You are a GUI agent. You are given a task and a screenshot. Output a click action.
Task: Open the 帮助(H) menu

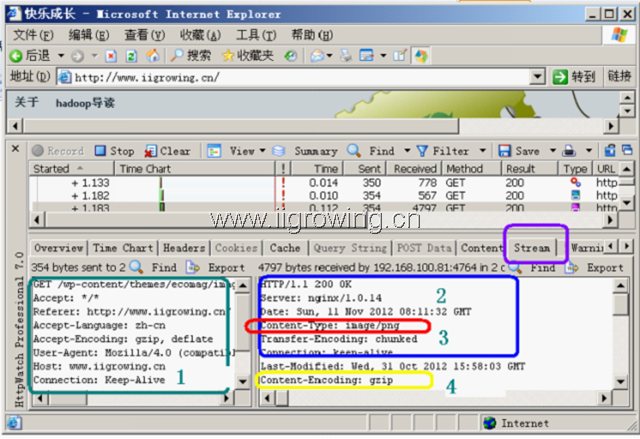coord(312,35)
